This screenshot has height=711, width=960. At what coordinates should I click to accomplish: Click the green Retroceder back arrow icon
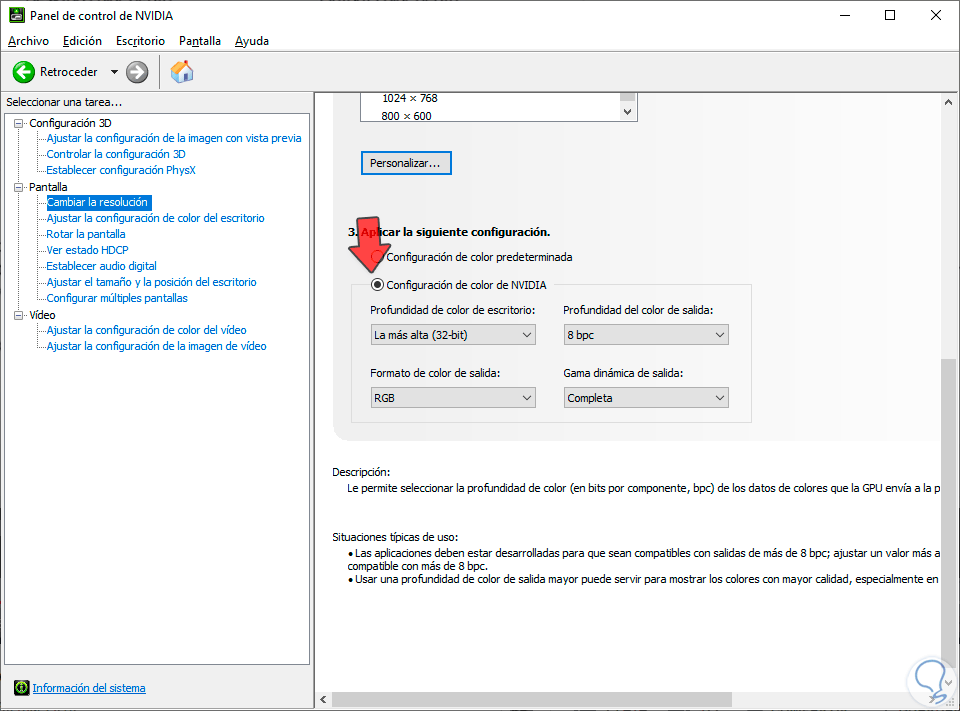(24, 72)
